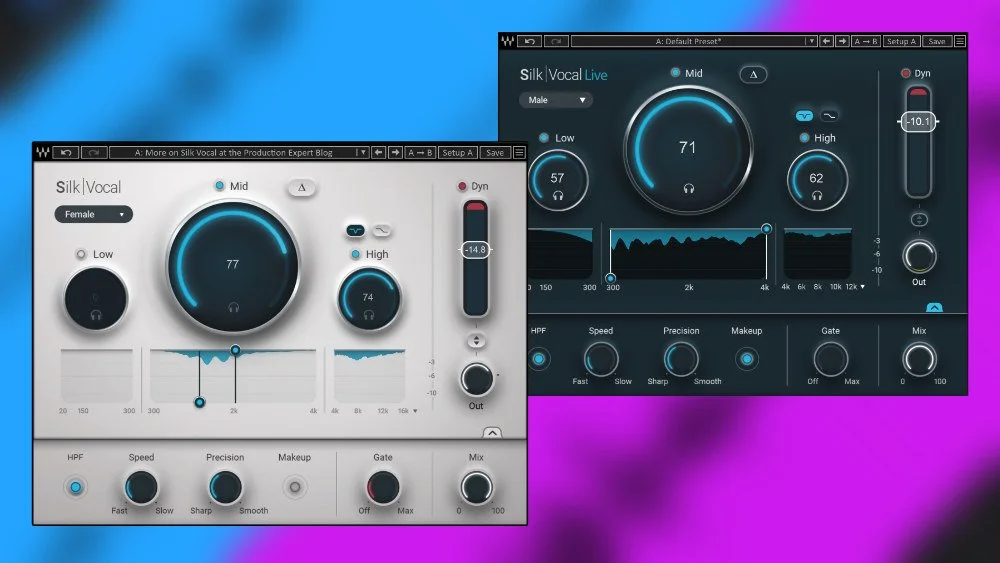This screenshot has height=563, width=1000.
Task: Solo High band headphone in Silk Vocal
Action: point(369,314)
